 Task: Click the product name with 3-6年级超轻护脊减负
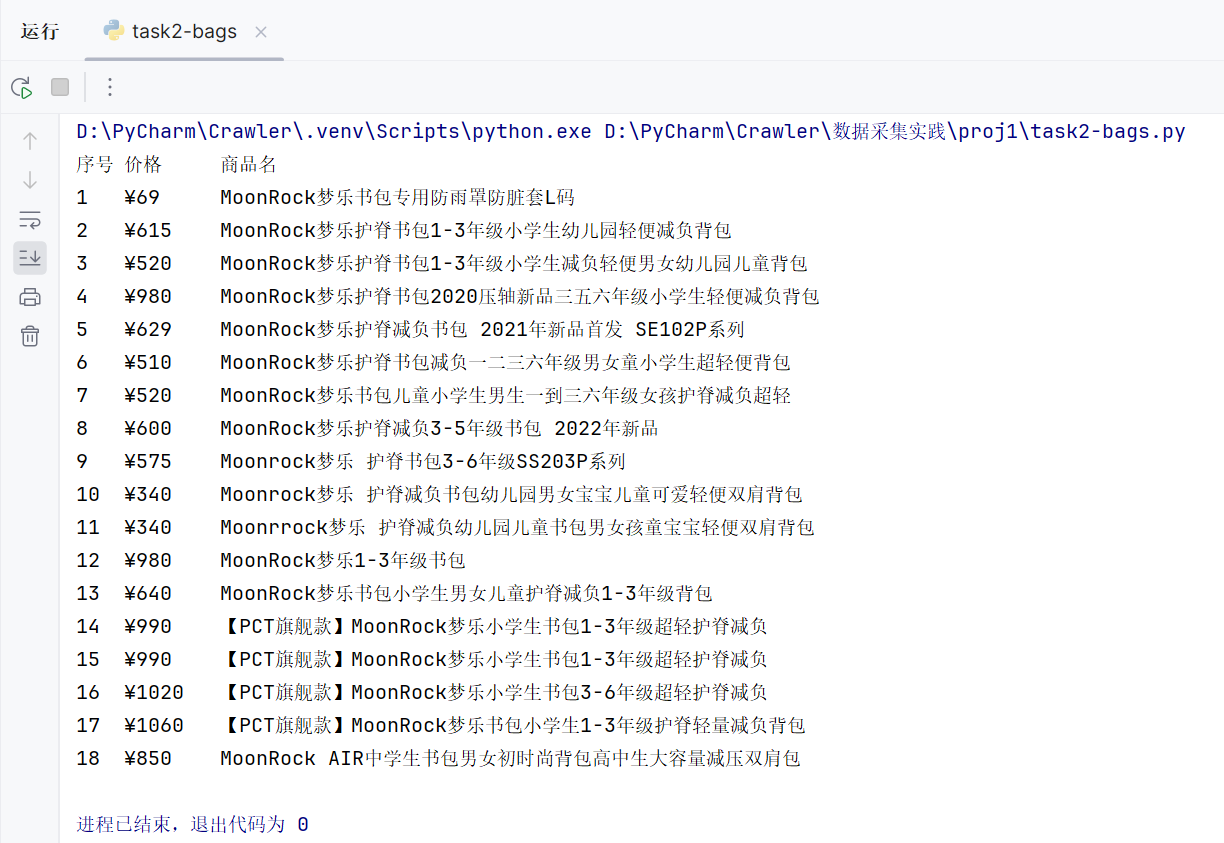tap(494, 692)
